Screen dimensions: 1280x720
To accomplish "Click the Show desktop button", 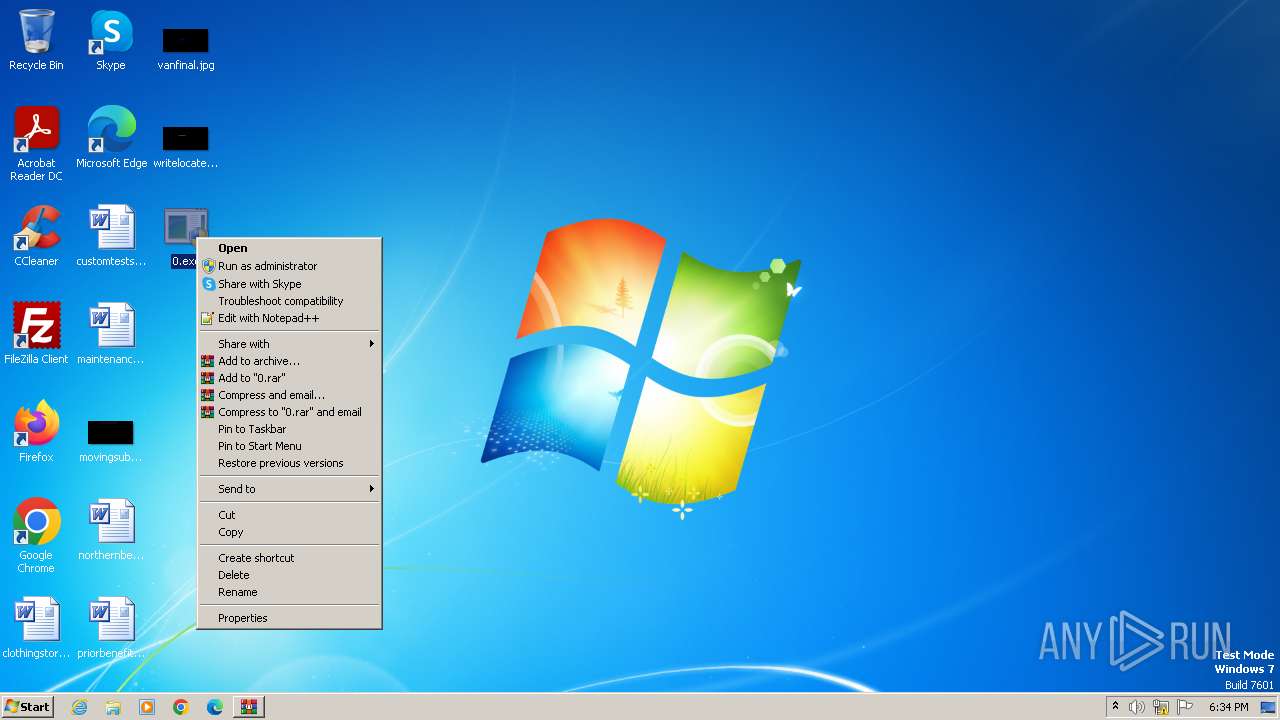I will (1268, 707).
